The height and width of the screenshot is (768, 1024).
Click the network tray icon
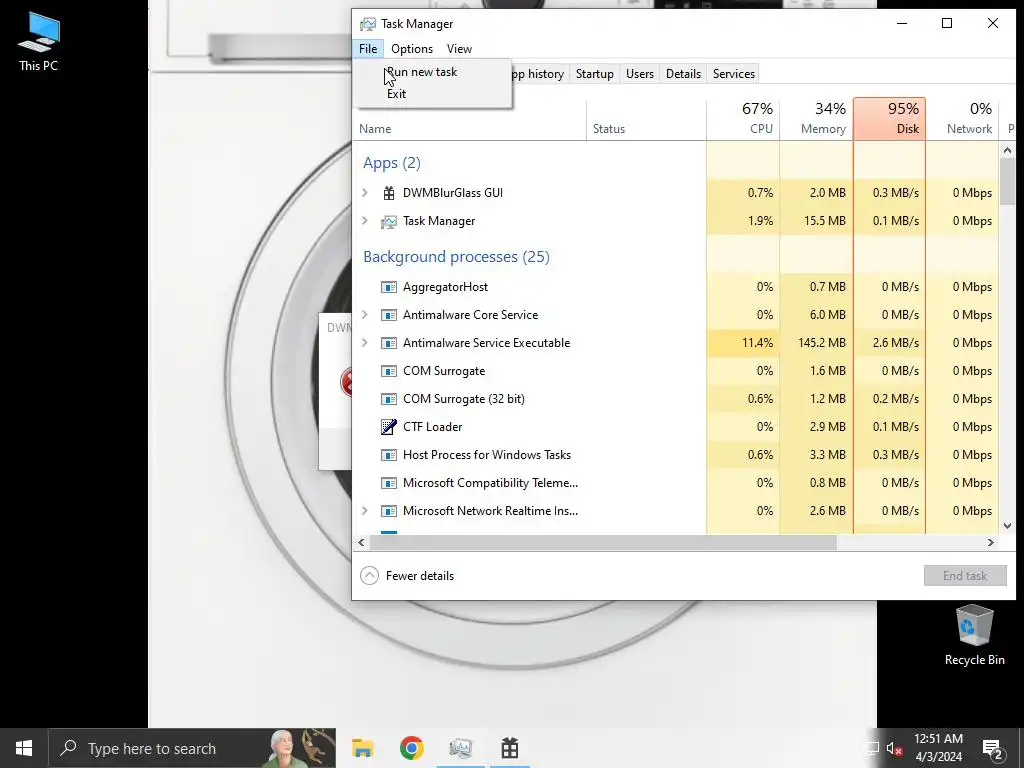pyautogui.click(x=872, y=749)
